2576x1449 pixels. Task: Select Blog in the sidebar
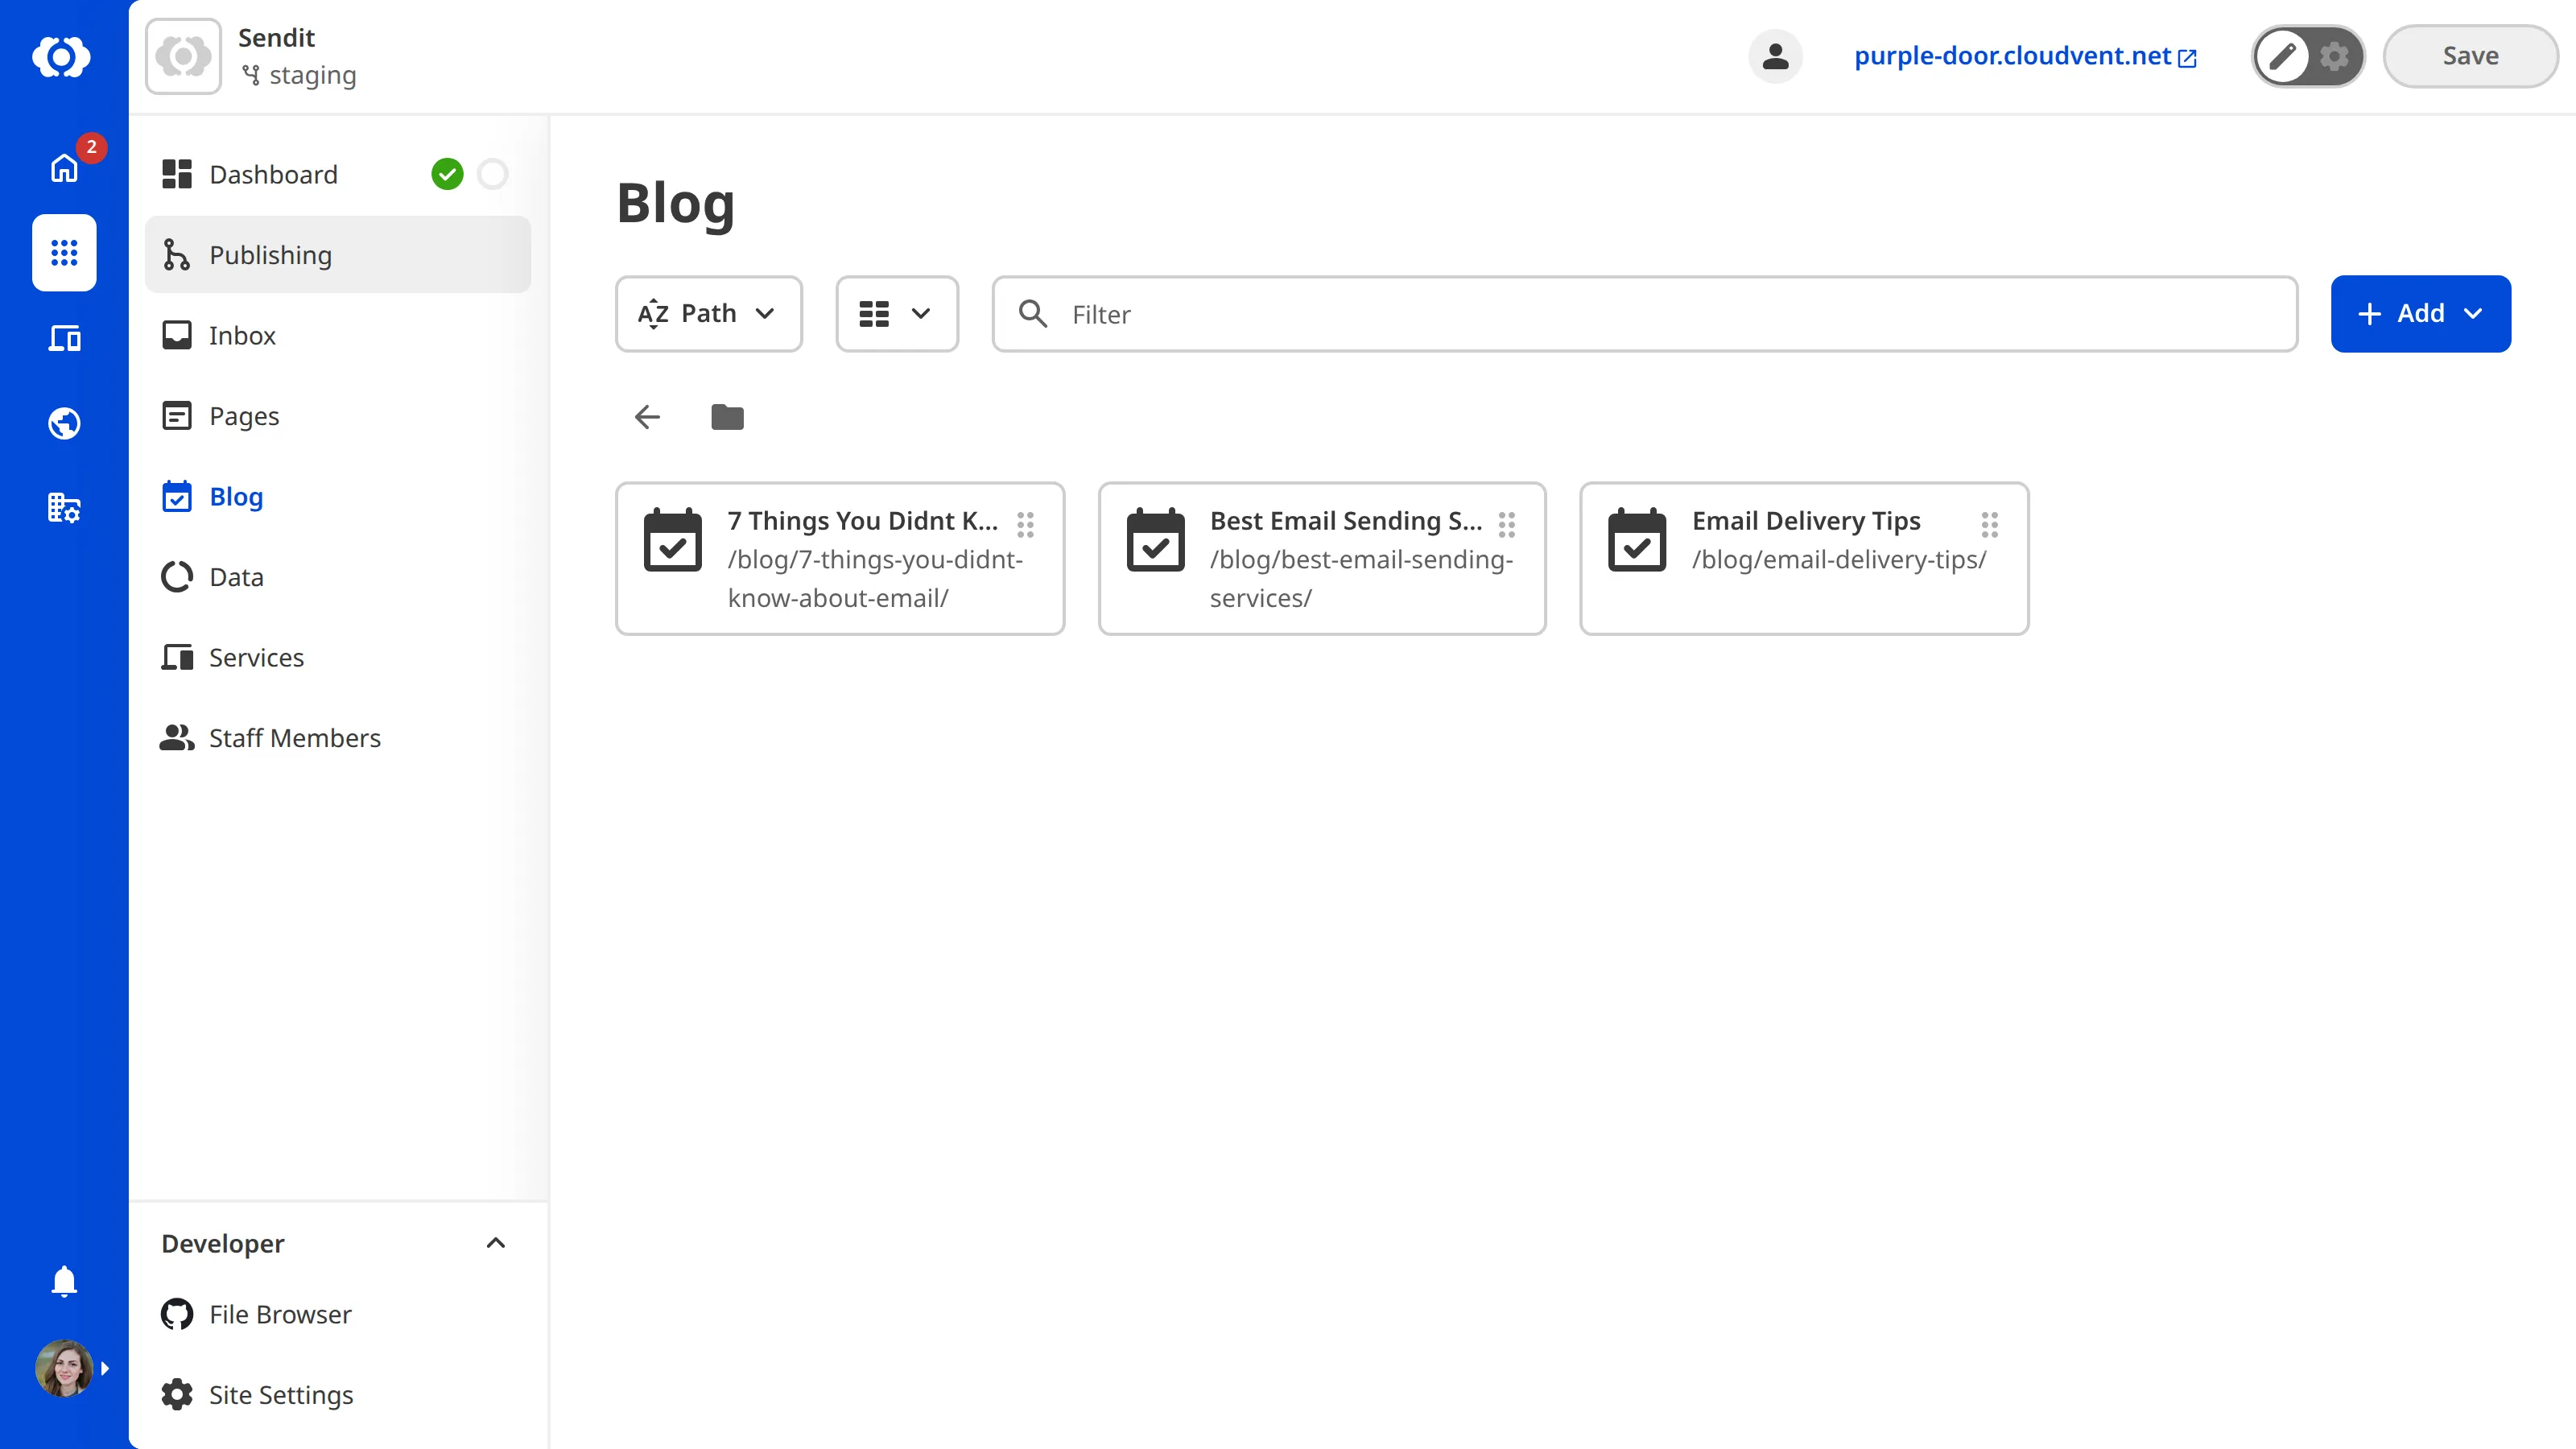235,496
